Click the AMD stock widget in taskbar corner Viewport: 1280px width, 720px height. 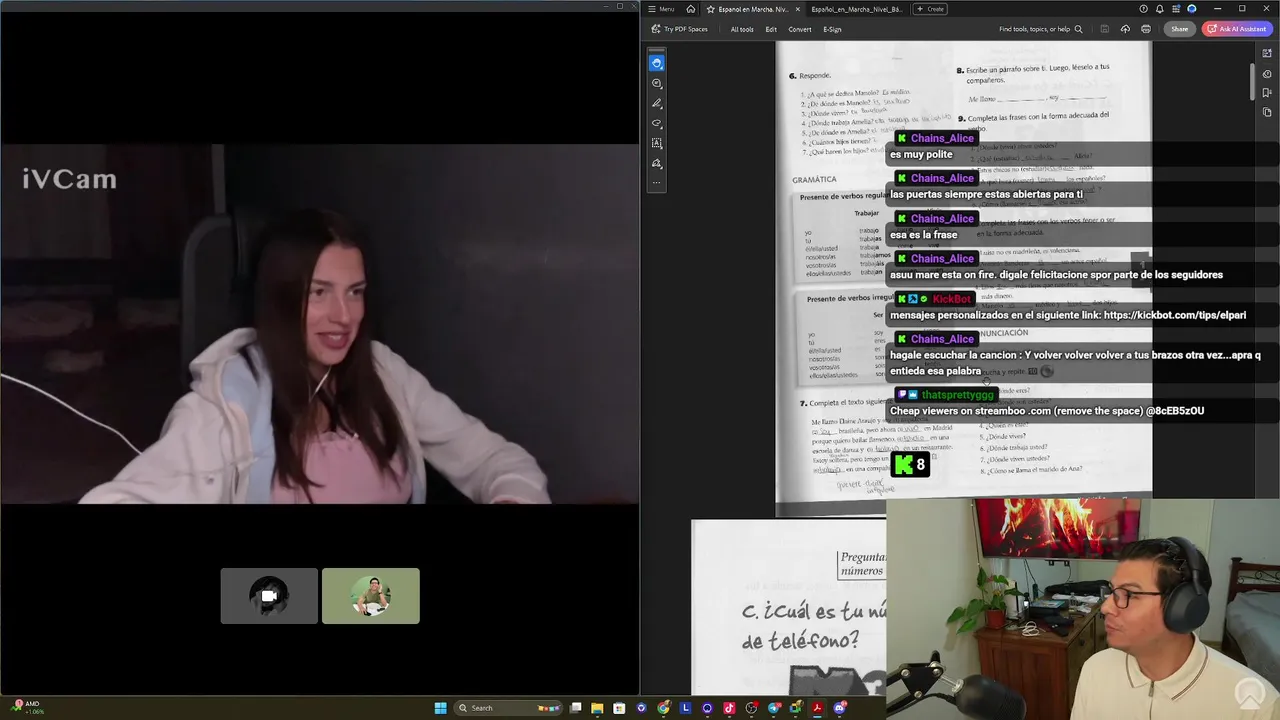pyautogui.click(x=26, y=707)
